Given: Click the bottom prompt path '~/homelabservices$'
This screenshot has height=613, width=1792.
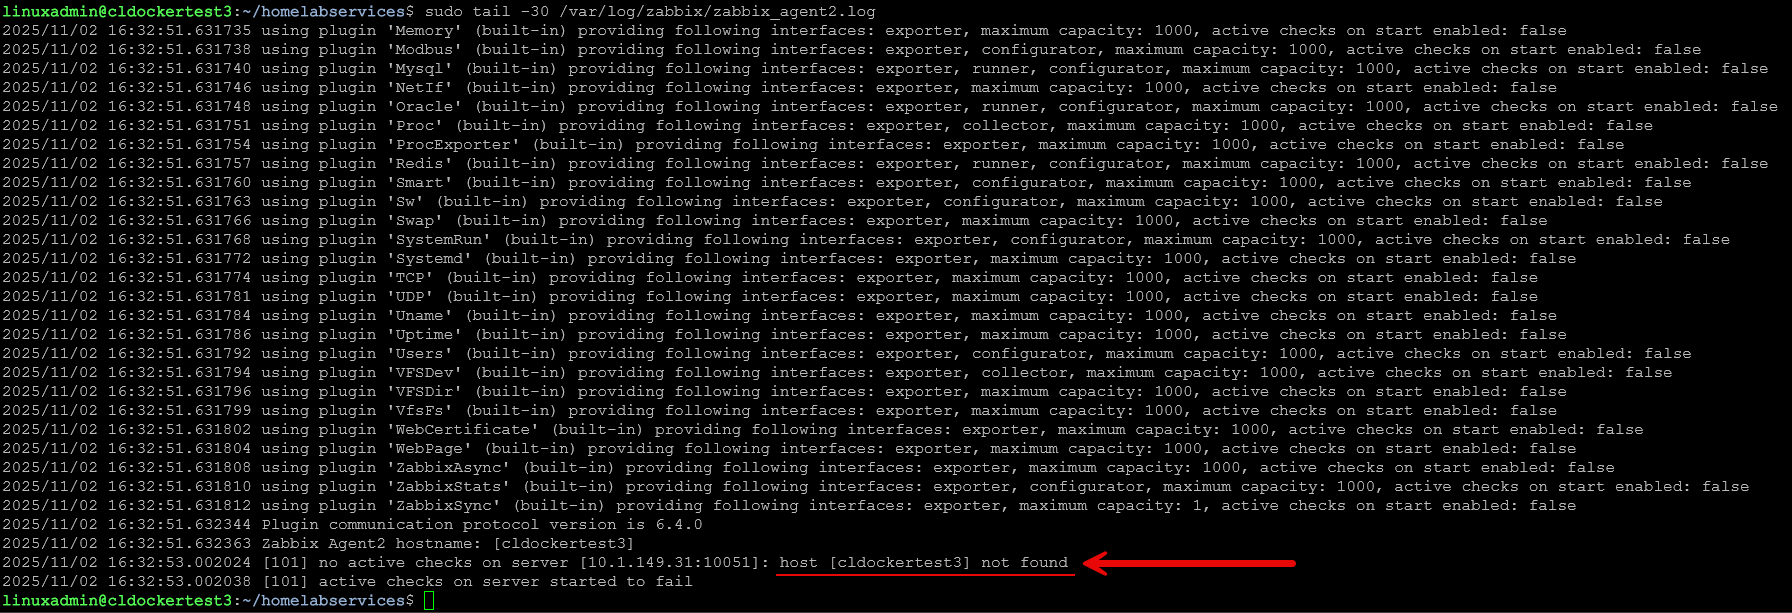Looking at the screenshot, I should tap(328, 600).
